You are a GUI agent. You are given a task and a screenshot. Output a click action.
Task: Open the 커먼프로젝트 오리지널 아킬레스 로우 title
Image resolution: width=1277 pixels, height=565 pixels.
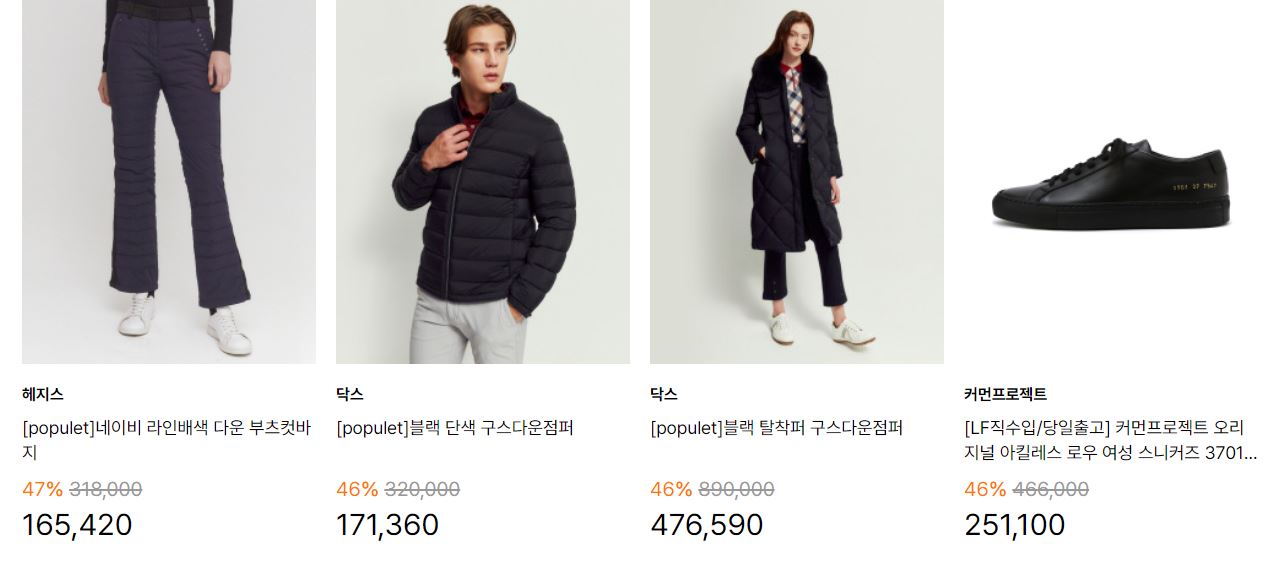pyautogui.click(x=1110, y=440)
